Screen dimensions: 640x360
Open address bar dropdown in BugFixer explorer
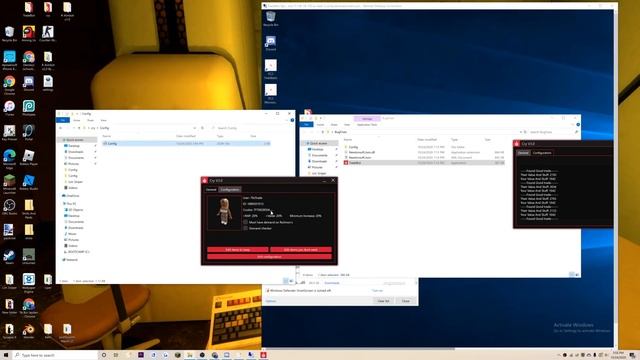[x=520, y=132]
